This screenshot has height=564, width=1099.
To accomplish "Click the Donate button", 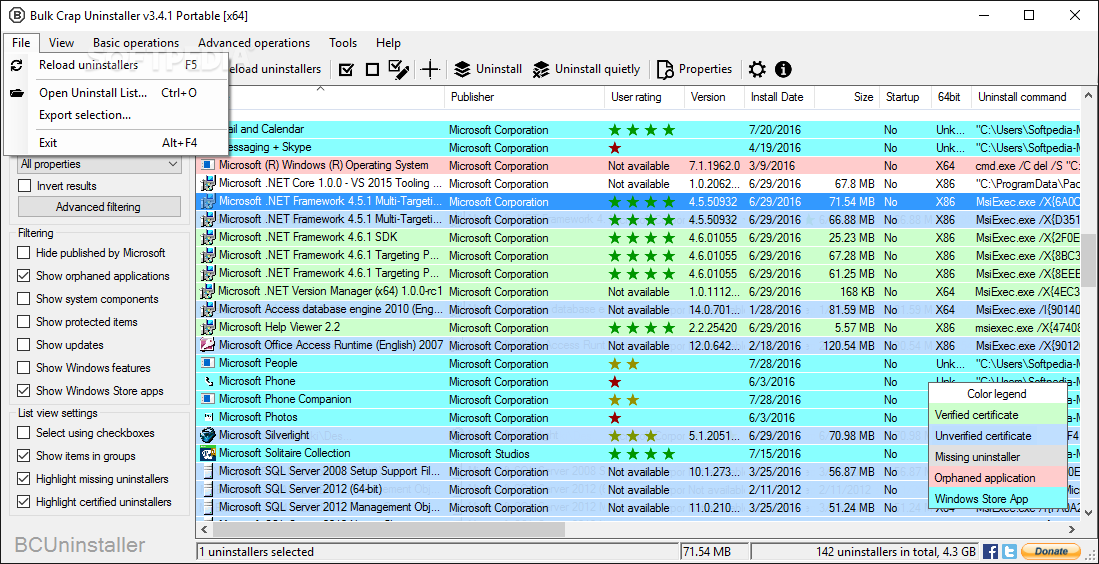I will pos(1049,551).
